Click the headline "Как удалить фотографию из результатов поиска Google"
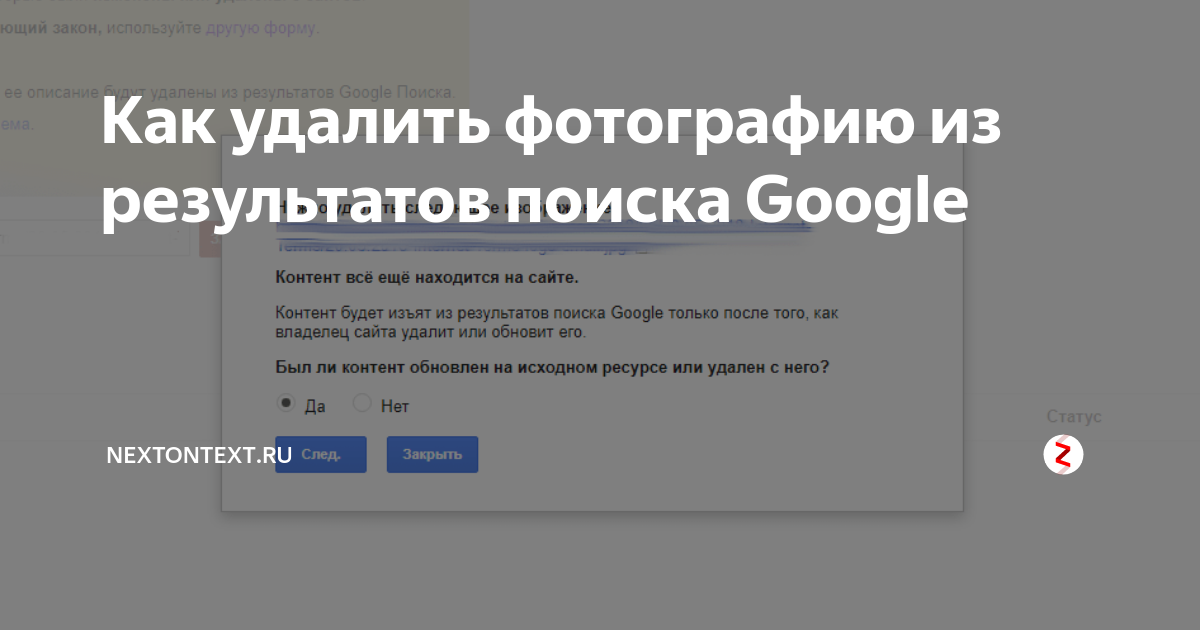This screenshot has width=1200, height=630. coord(551,164)
